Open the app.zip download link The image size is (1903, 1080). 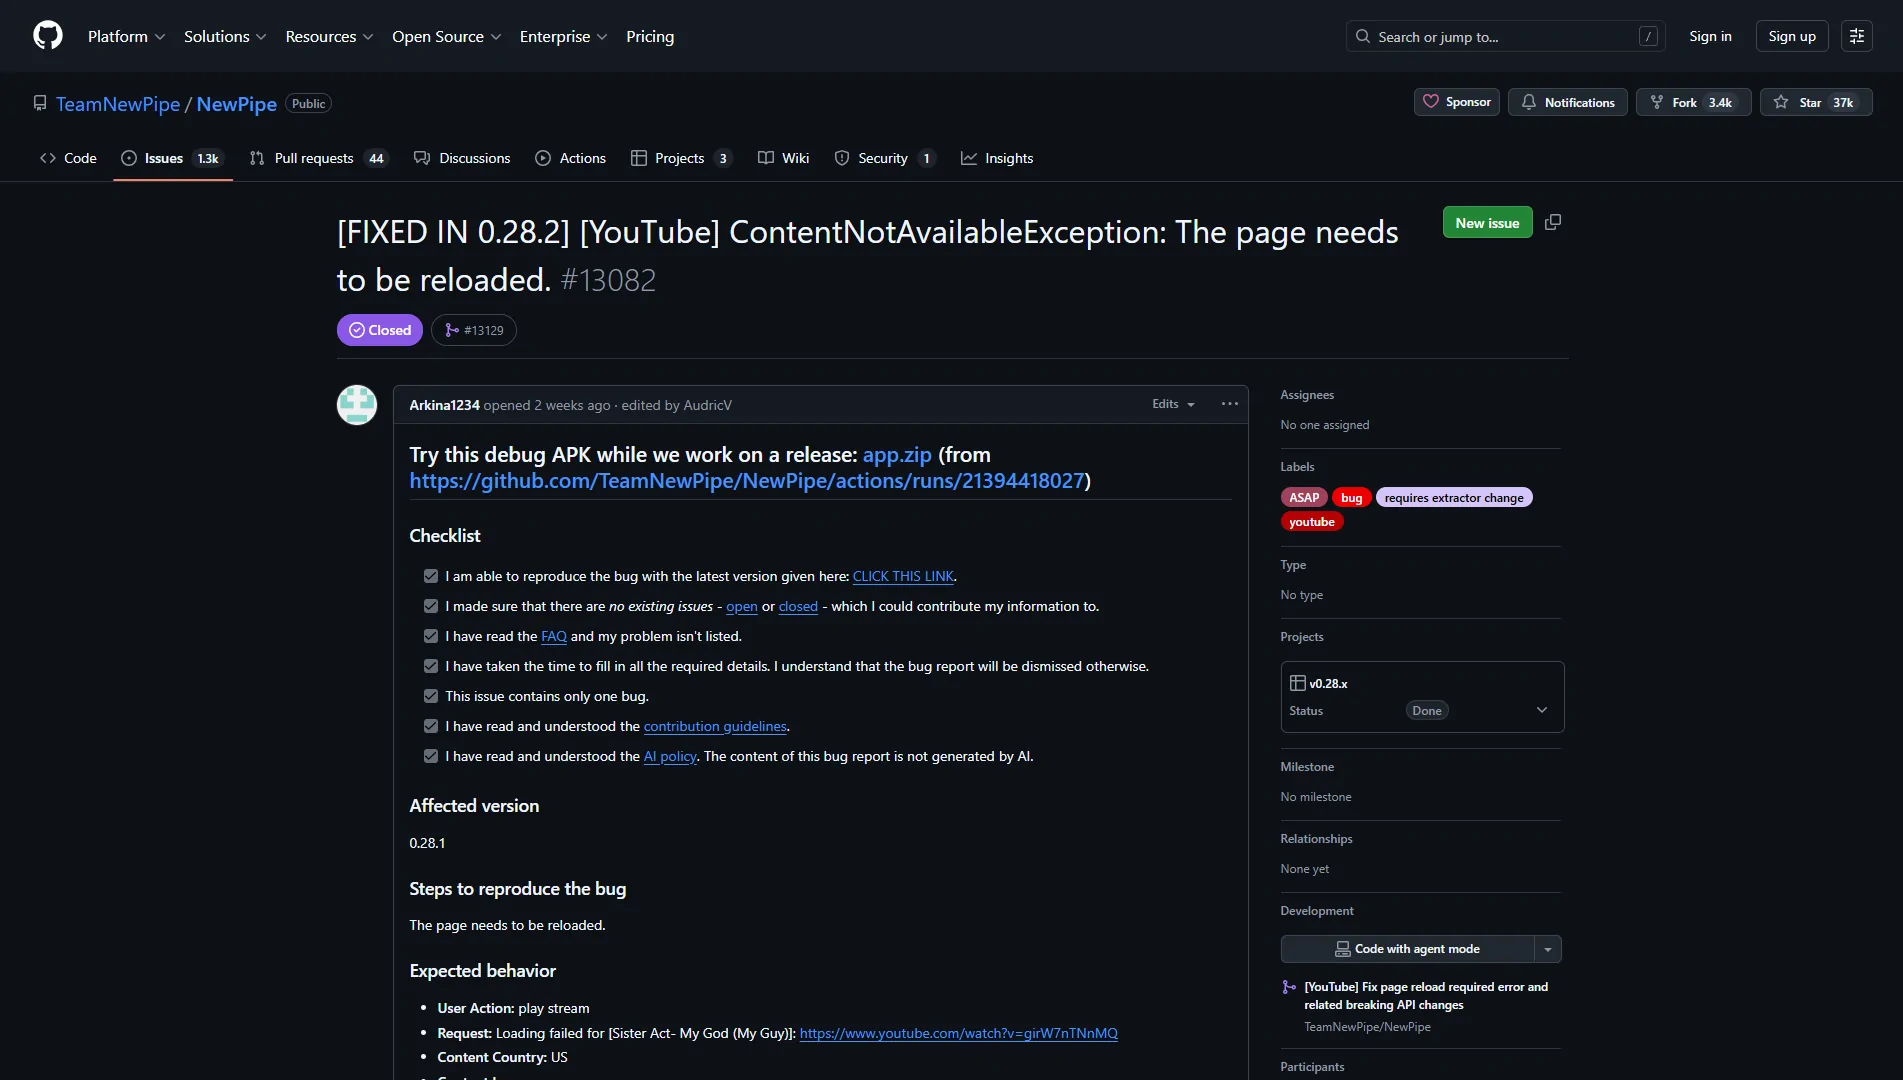click(896, 455)
